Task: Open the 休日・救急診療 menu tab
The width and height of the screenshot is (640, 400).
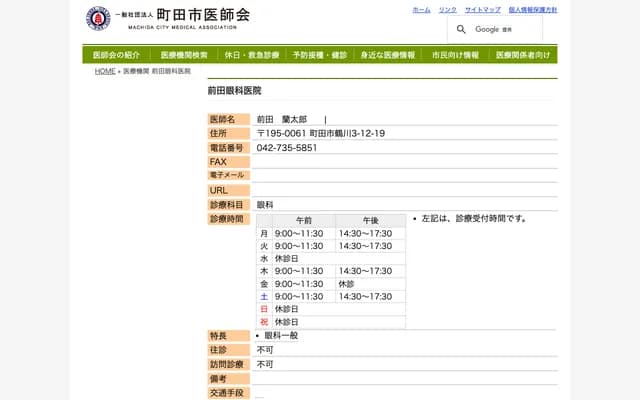Action: 252,55
